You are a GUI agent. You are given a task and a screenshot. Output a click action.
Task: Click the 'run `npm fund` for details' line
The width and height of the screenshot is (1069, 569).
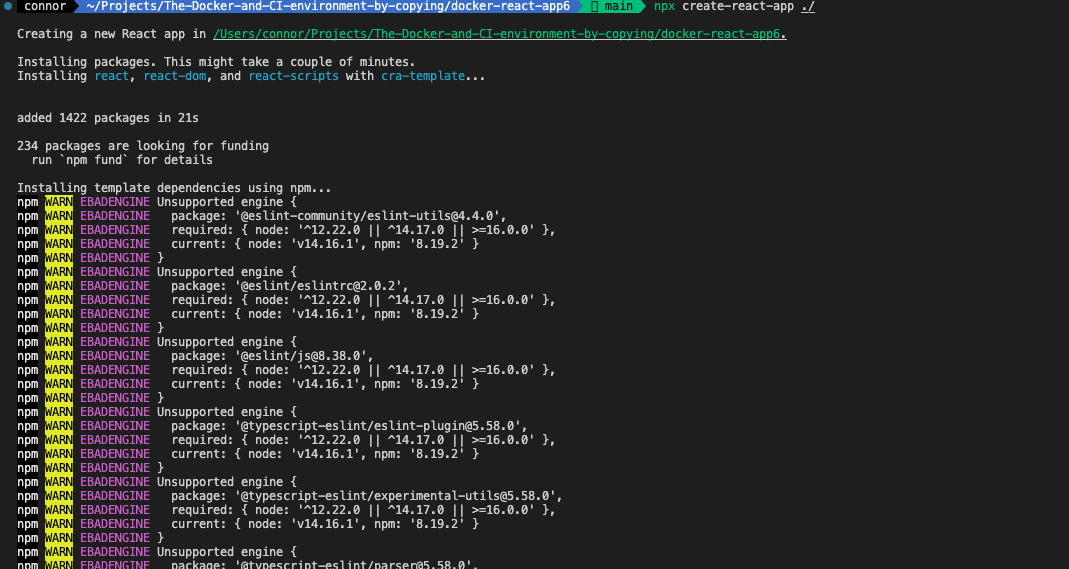tap(122, 159)
